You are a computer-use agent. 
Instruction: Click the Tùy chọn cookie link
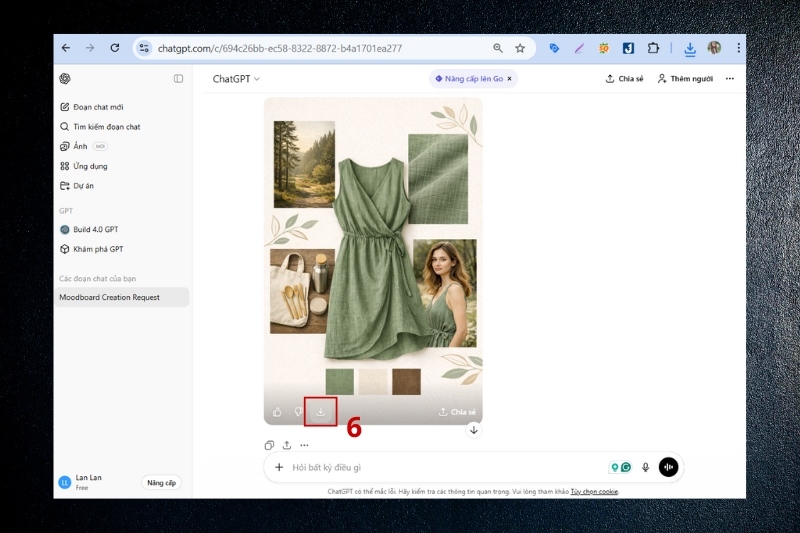594,492
